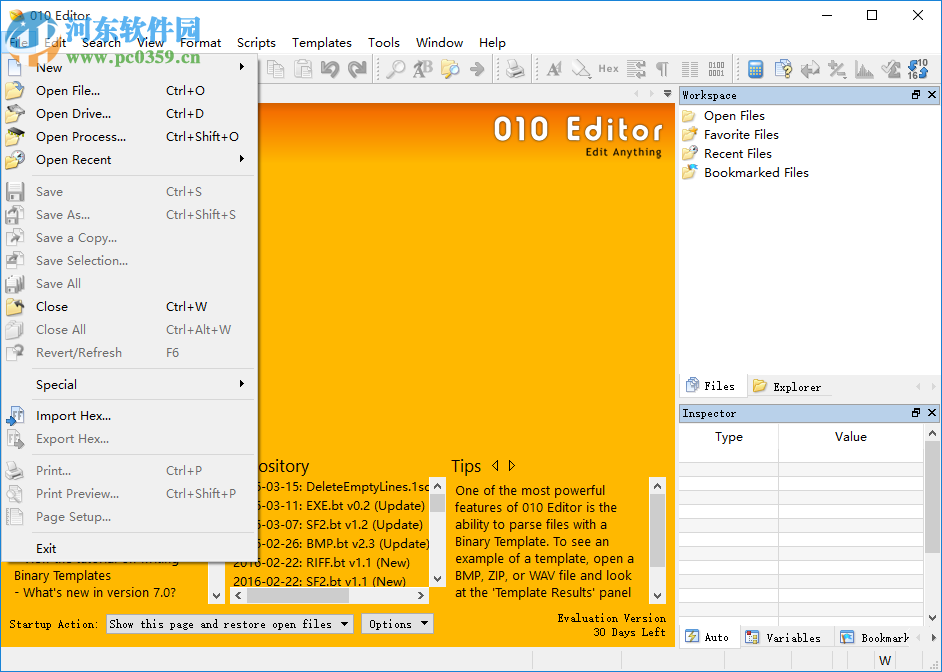Image resolution: width=942 pixels, height=672 pixels.
Task: Close the Workspace panel
Action: click(x=932, y=95)
